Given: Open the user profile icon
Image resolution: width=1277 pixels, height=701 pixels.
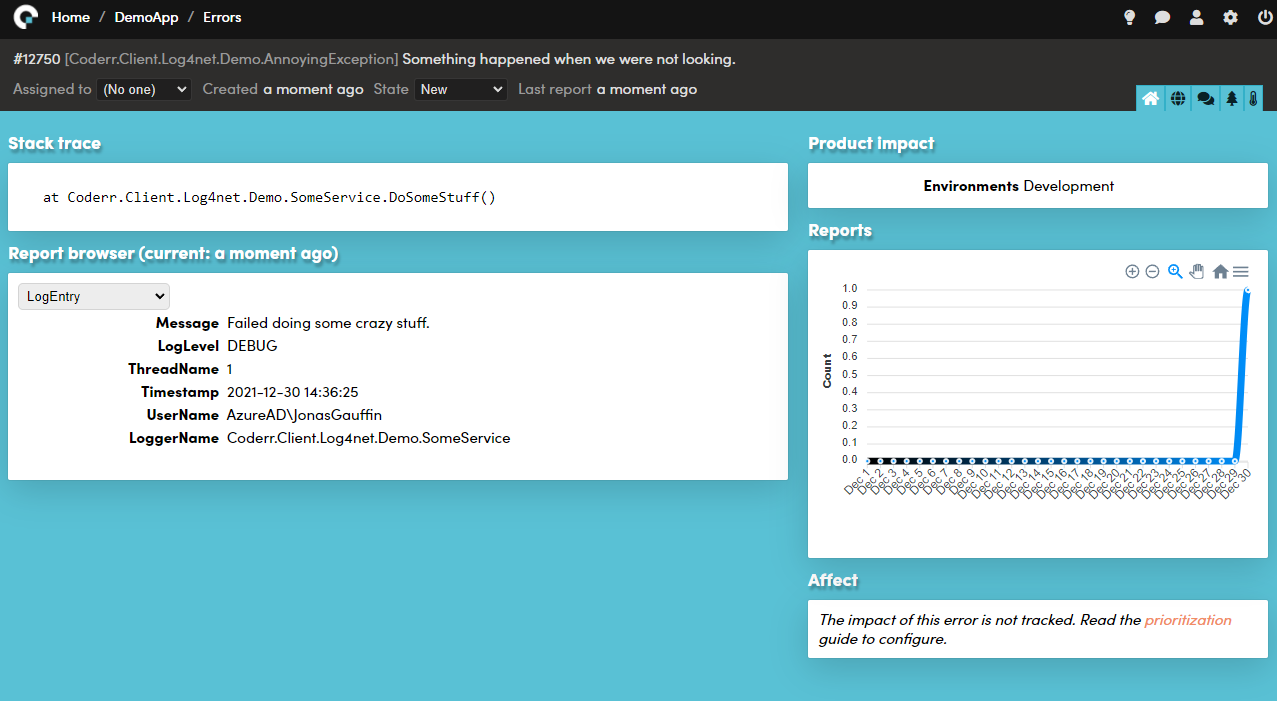Looking at the screenshot, I should point(1196,17).
